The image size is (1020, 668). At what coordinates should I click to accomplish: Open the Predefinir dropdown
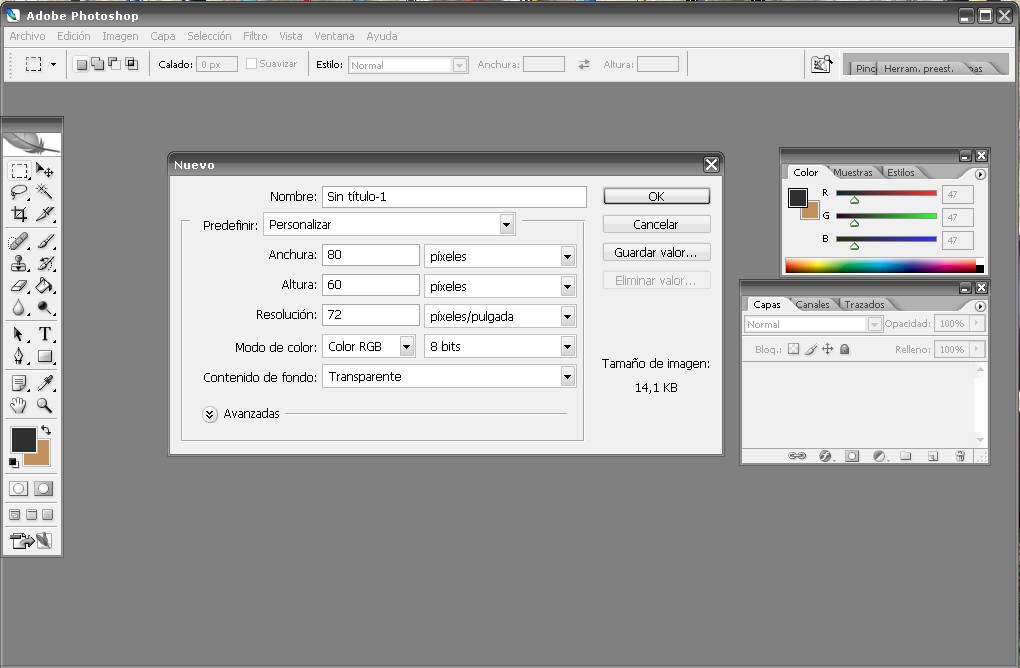click(x=506, y=225)
